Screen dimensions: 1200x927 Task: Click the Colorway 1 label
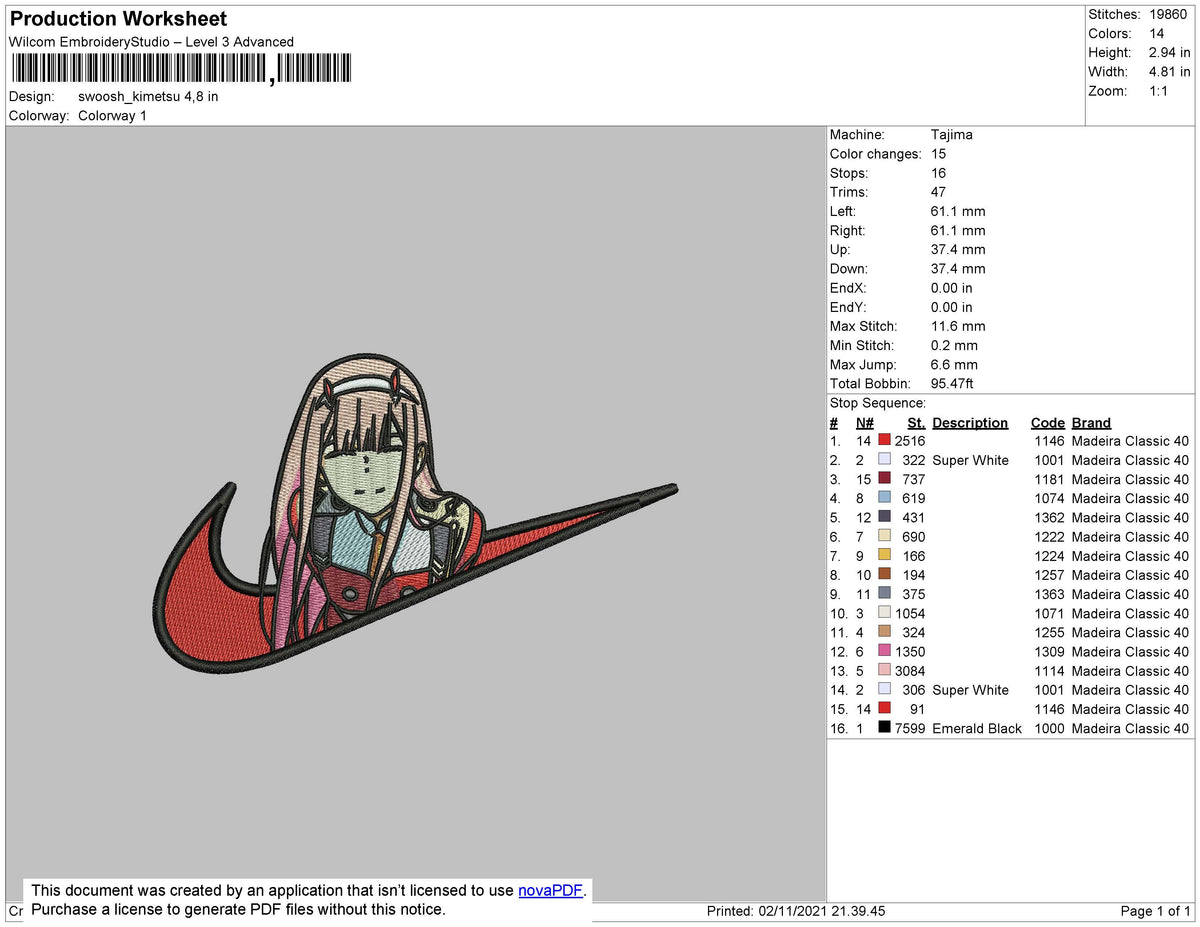(x=112, y=115)
